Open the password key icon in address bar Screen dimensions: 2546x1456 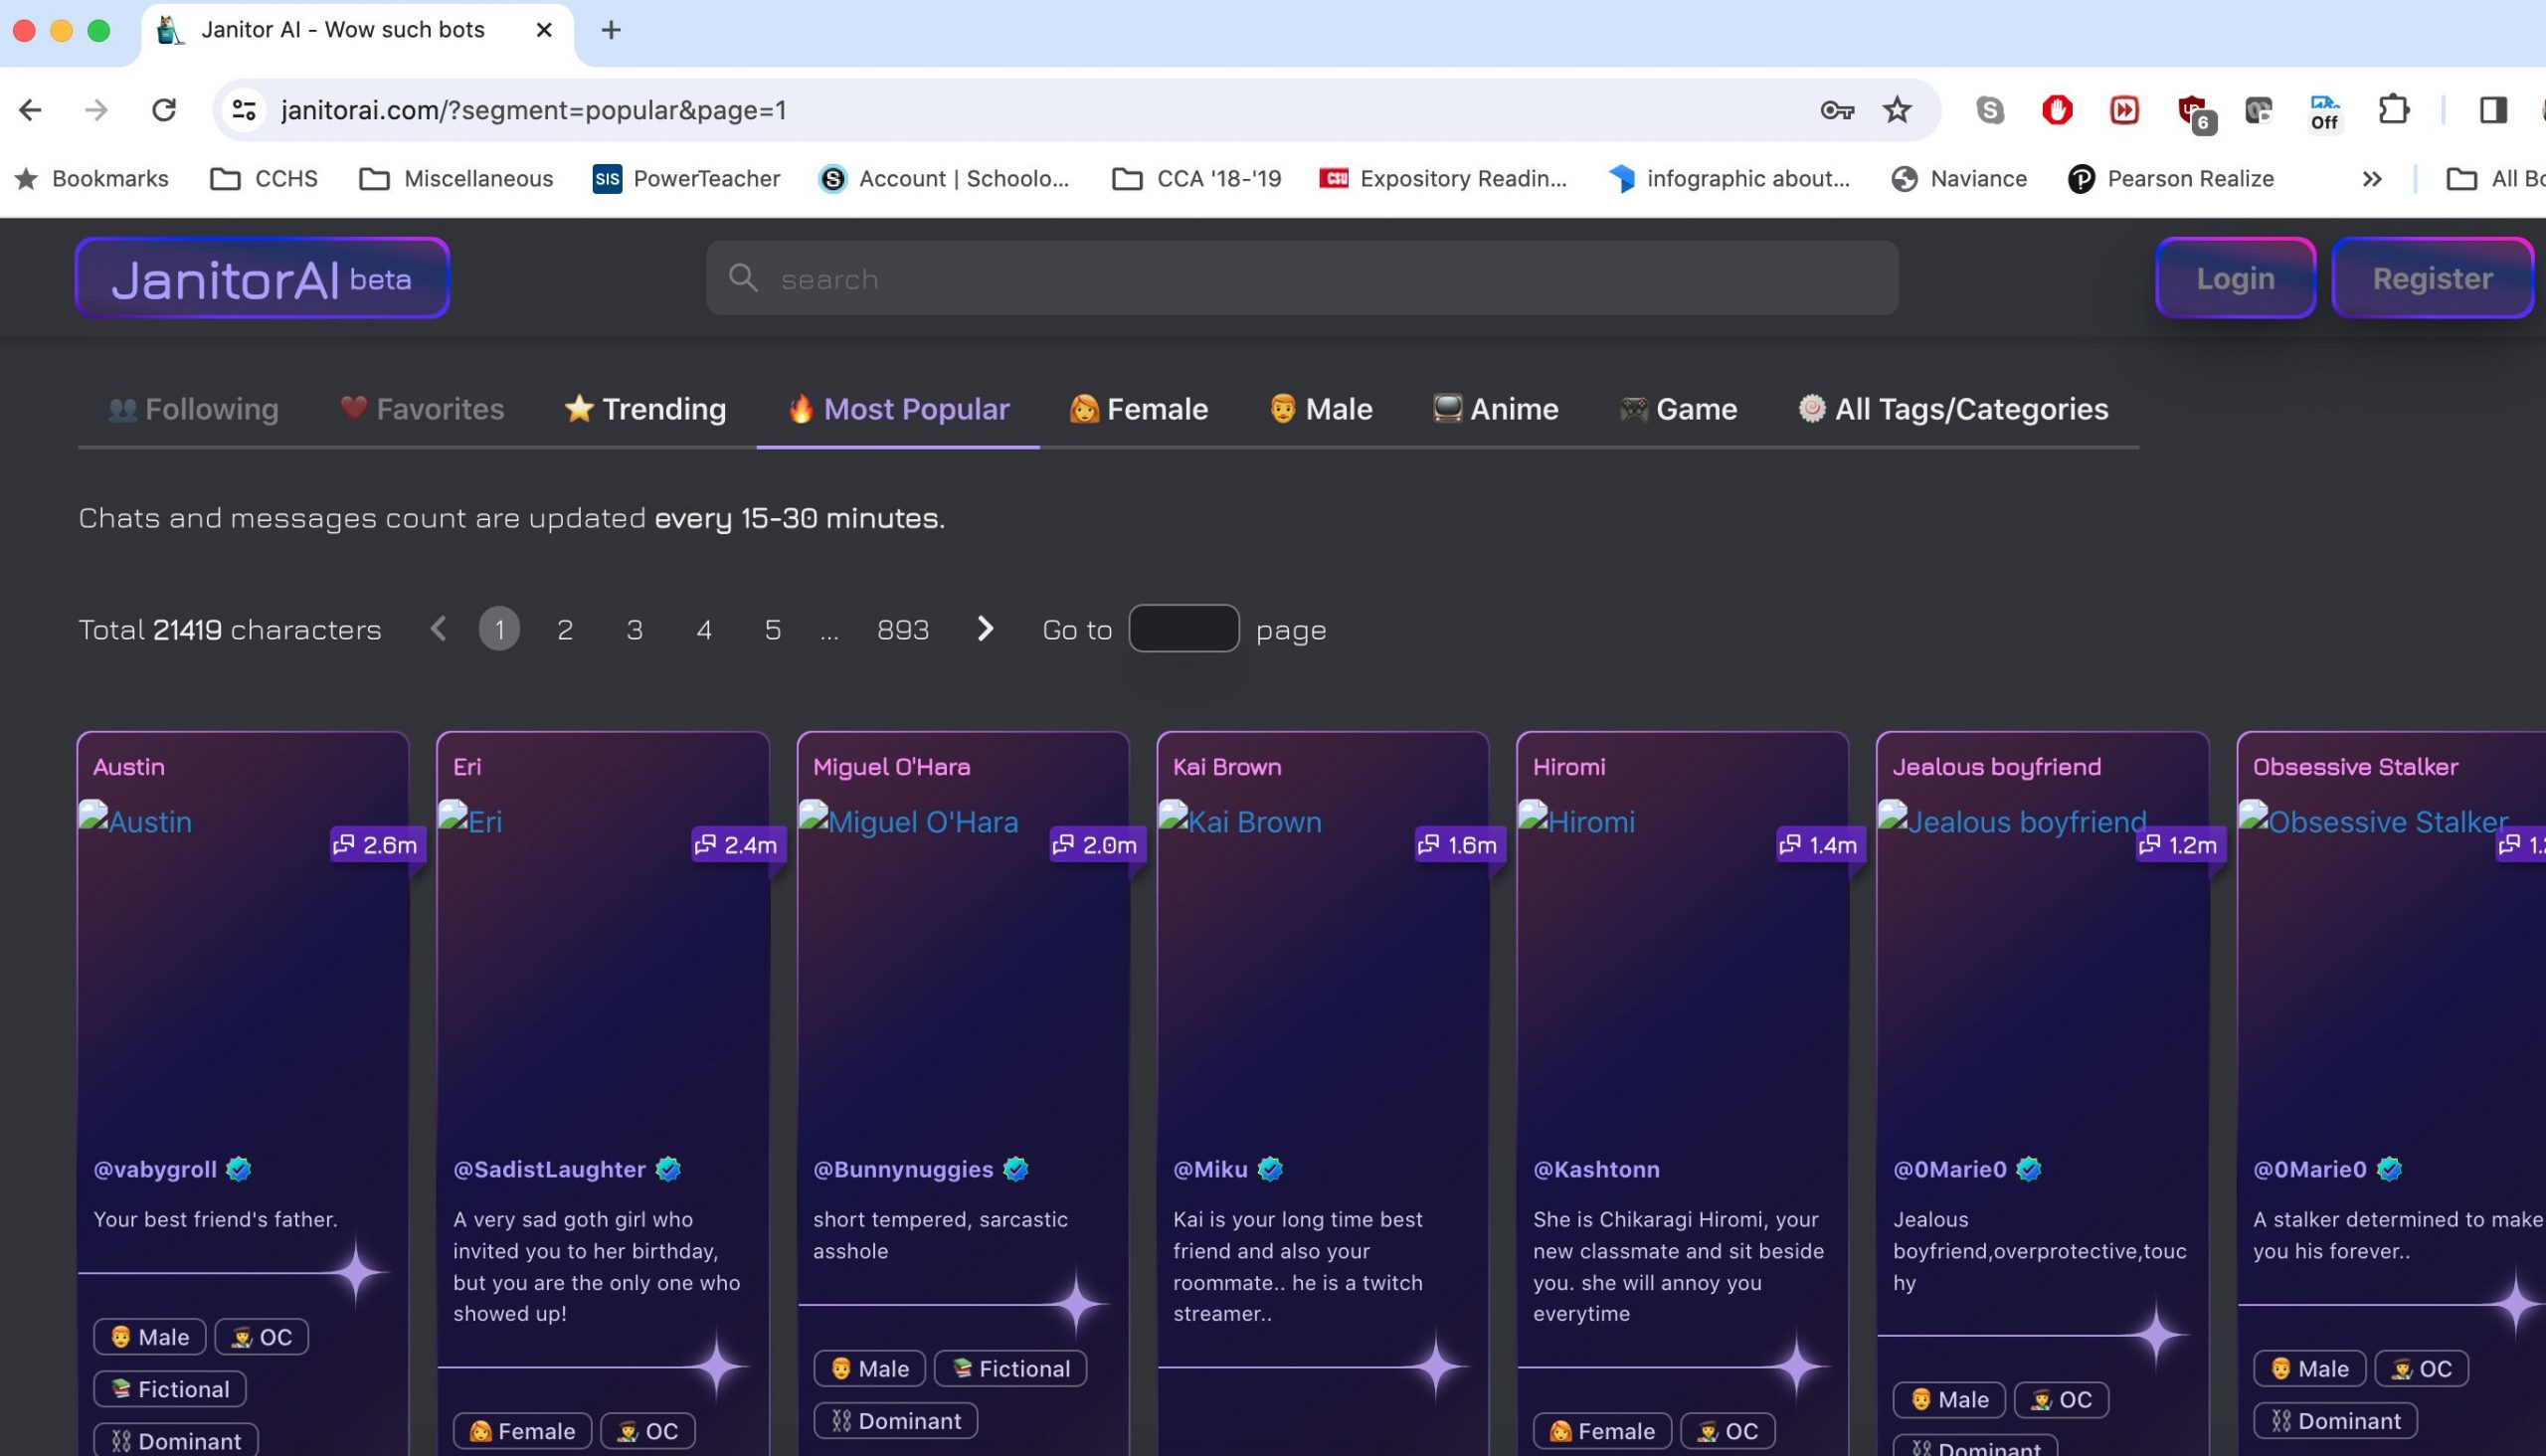click(x=1836, y=110)
